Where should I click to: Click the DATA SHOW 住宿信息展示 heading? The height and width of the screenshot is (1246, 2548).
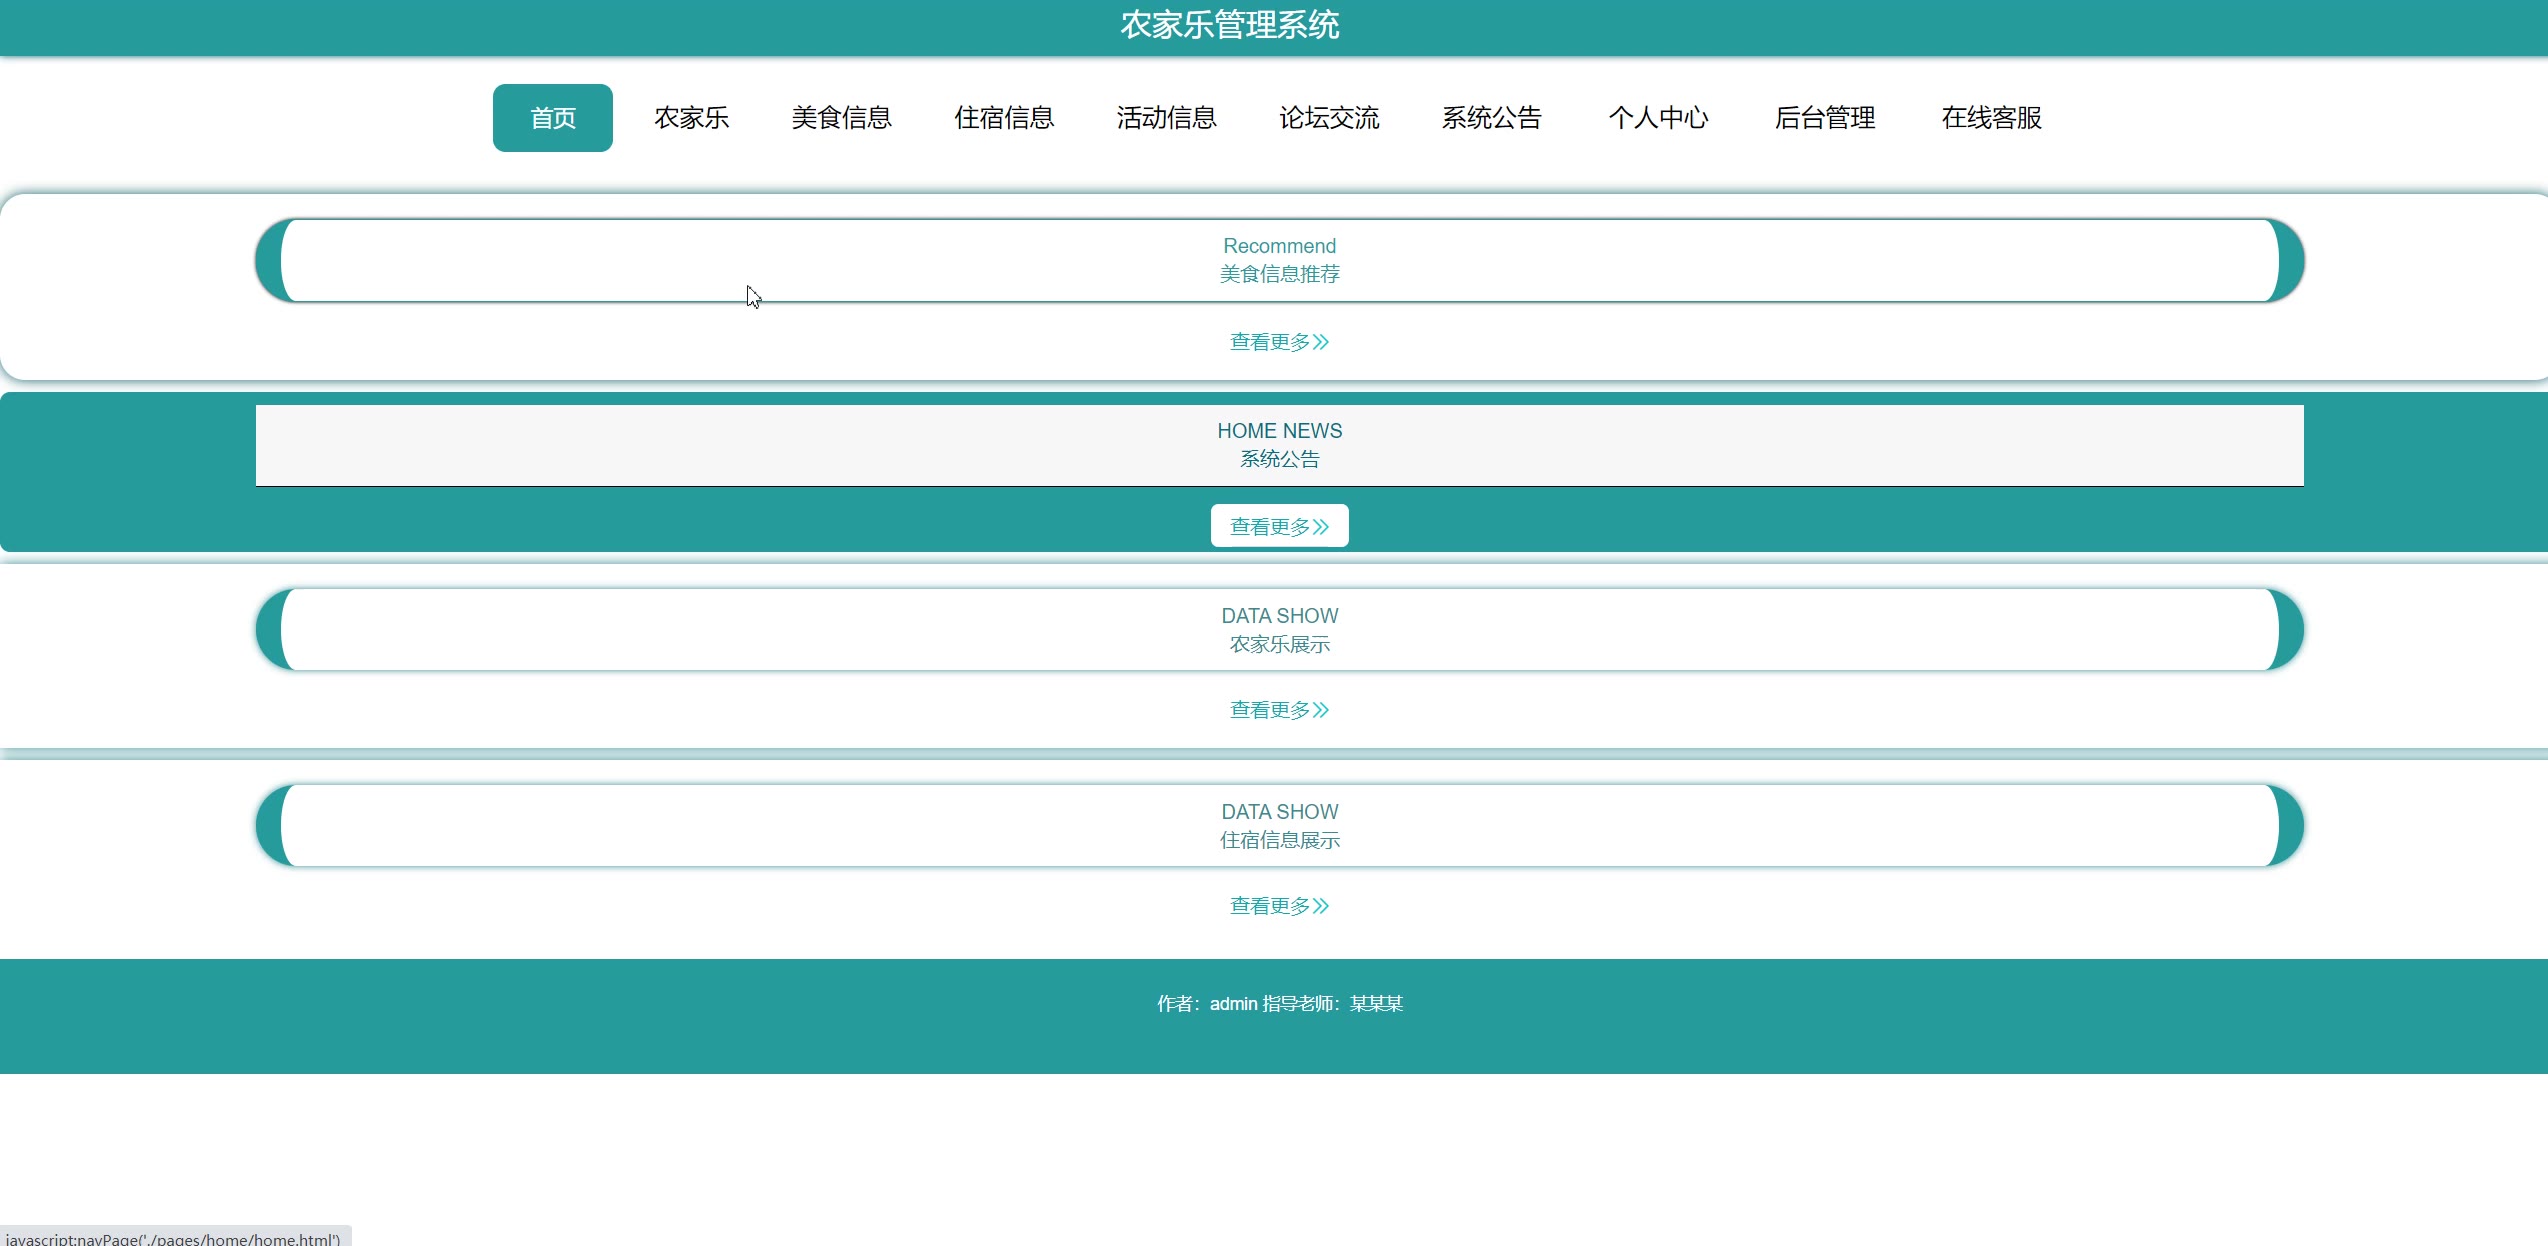[x=1279, y=826]
